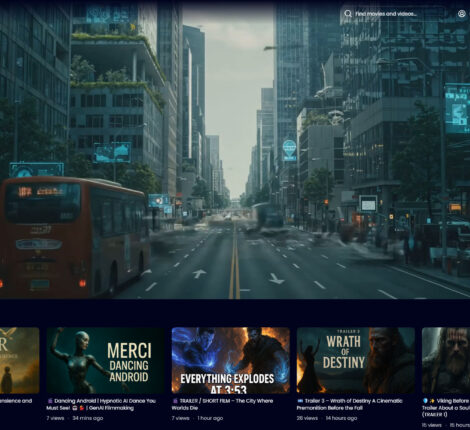Click the 1 hour ago timestamp
470x430 pixels.
point(210,418)
